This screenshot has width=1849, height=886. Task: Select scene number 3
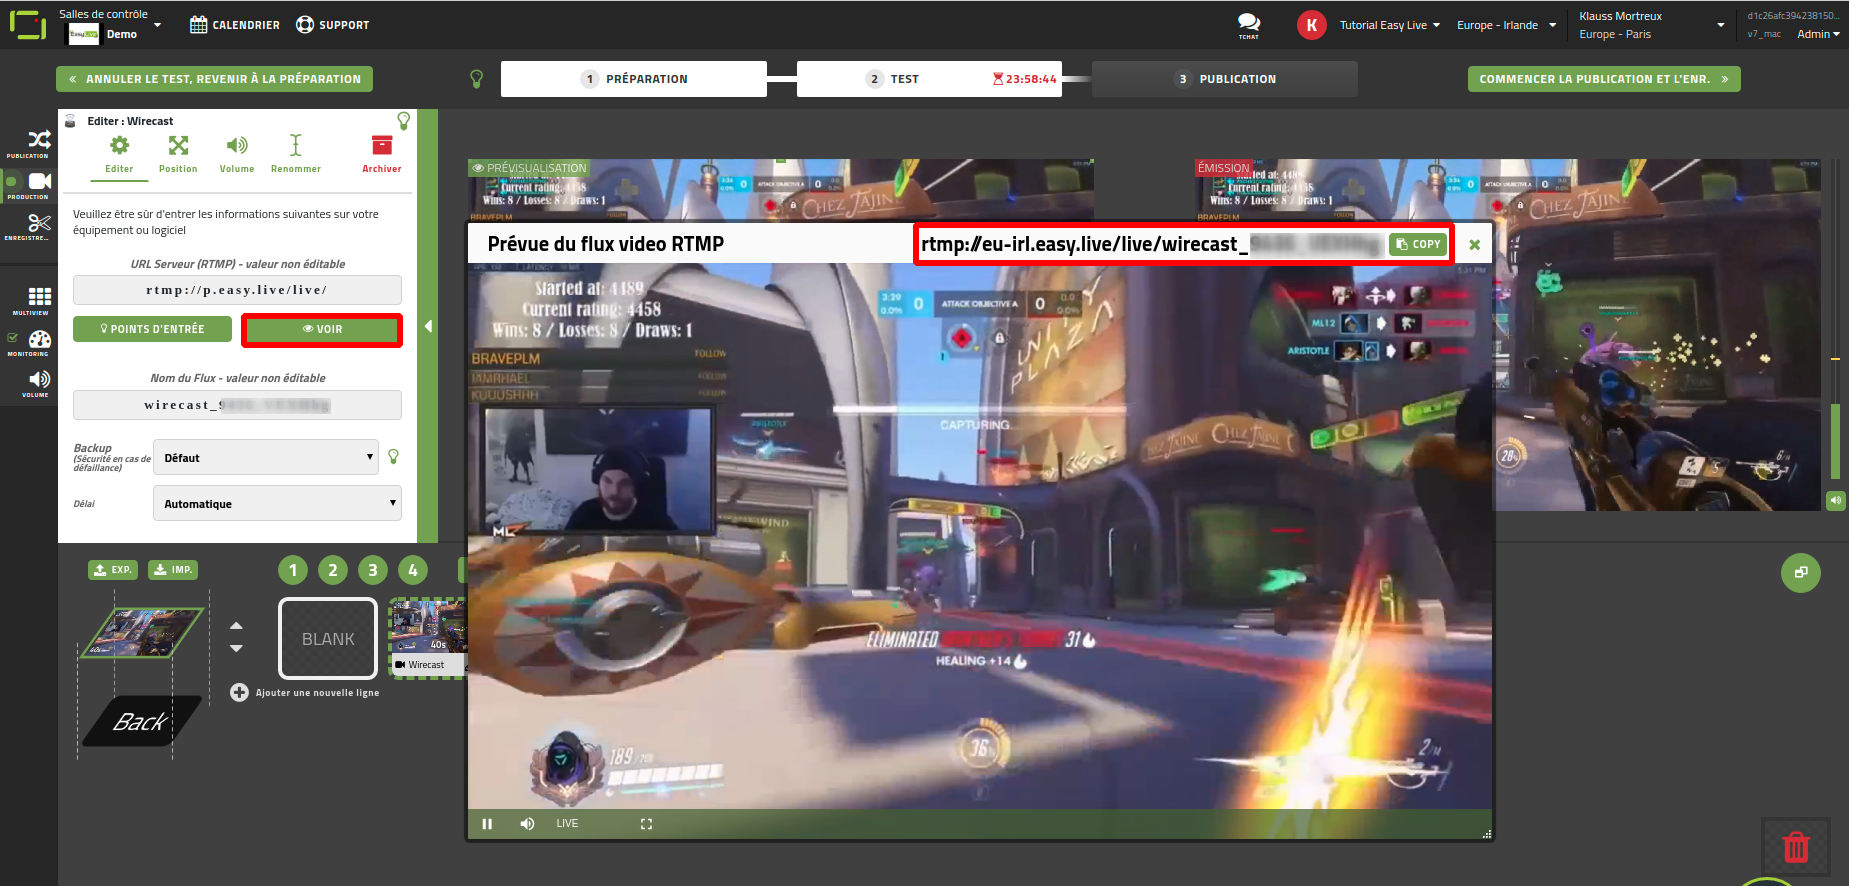click(x=373, y=570)
